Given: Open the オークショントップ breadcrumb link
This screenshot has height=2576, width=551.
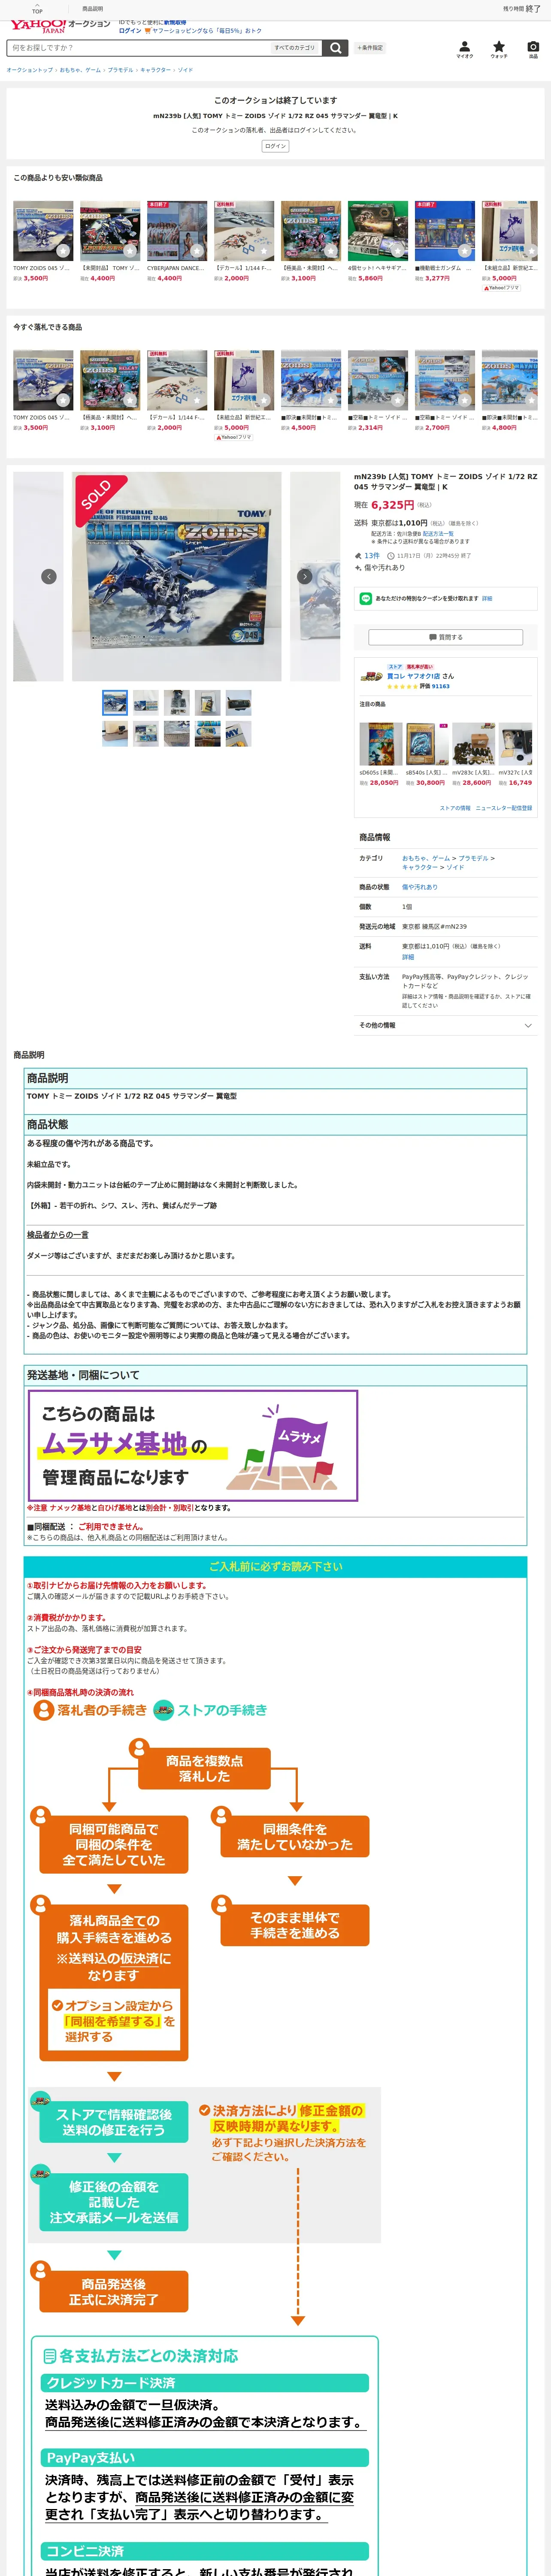Looking at the screenshot, I should pyautogui.click(x=30, y=70).
